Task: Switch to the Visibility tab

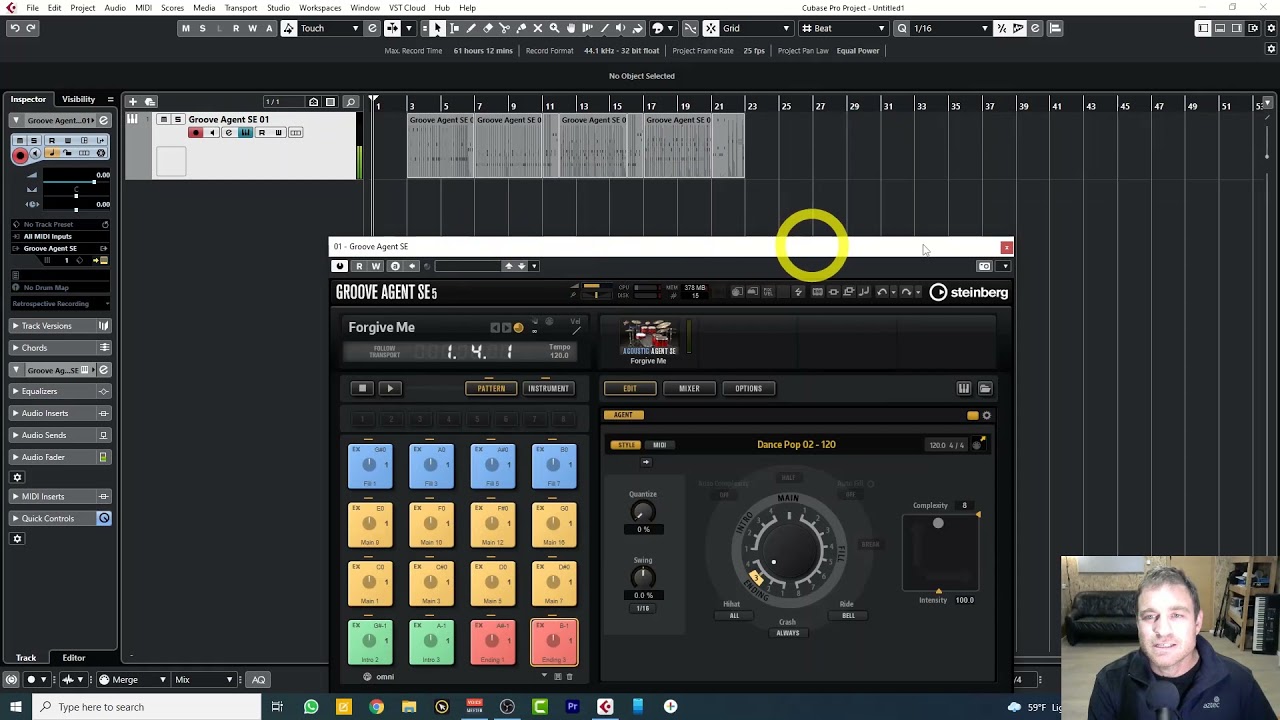Action: (x=78, y=100)
